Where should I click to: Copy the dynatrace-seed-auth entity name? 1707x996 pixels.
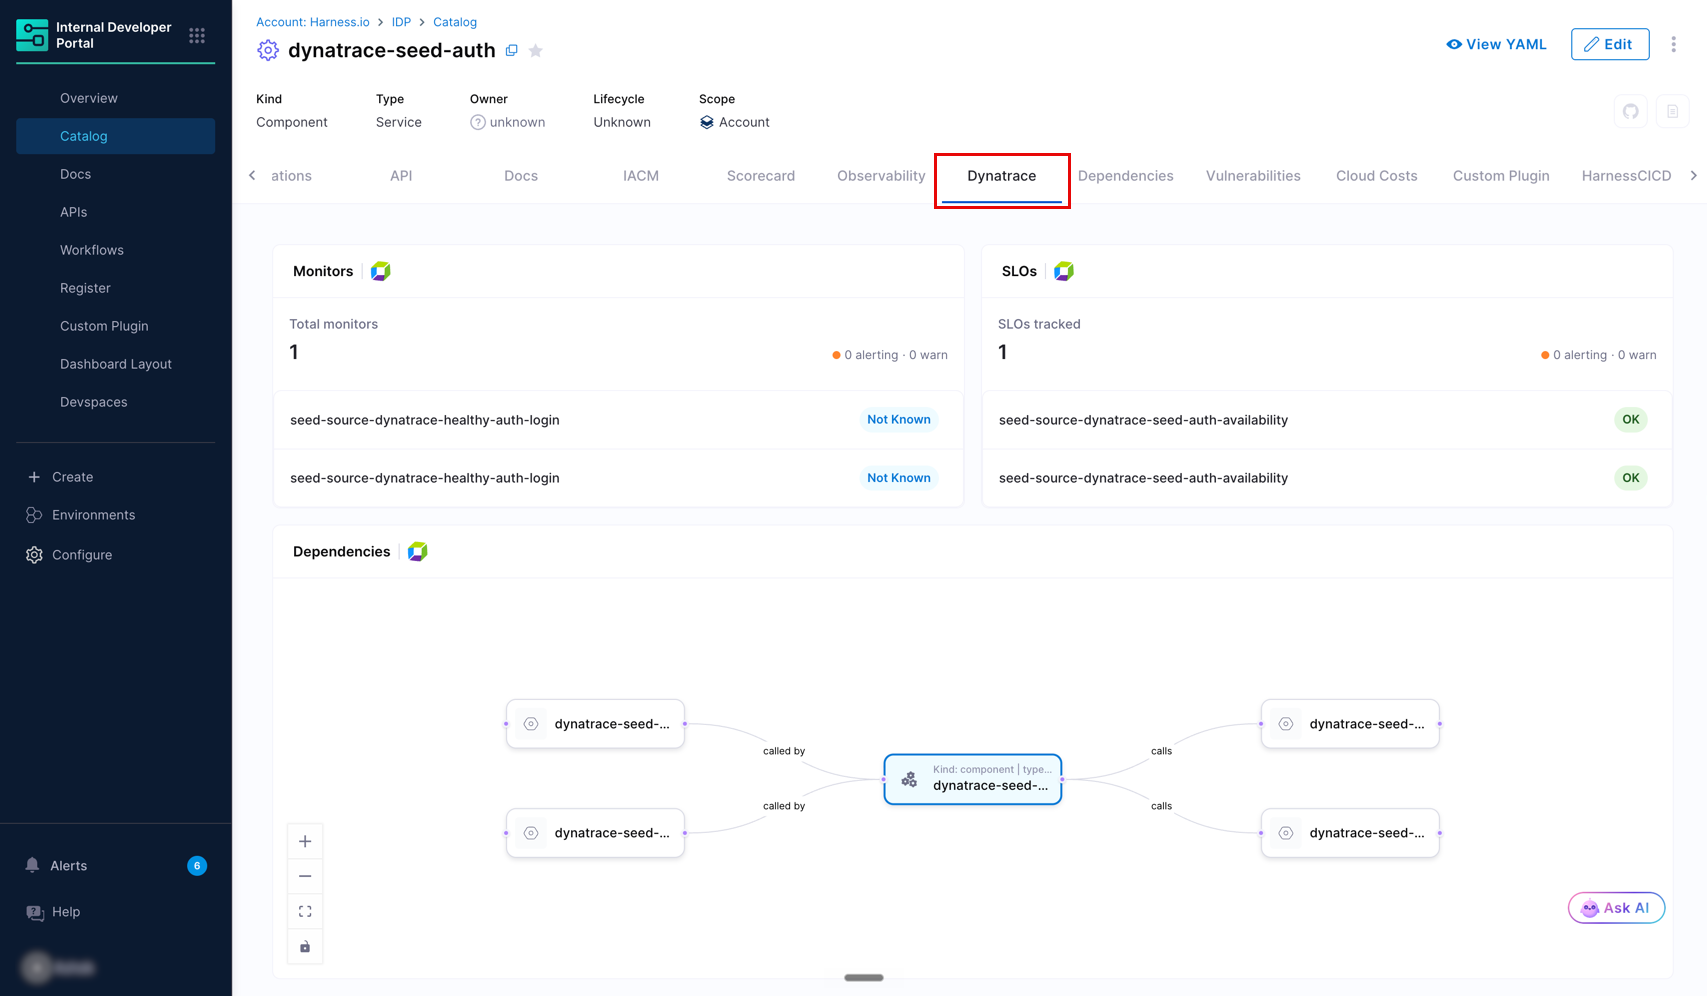pyautogui.click(x=512, y=50)
